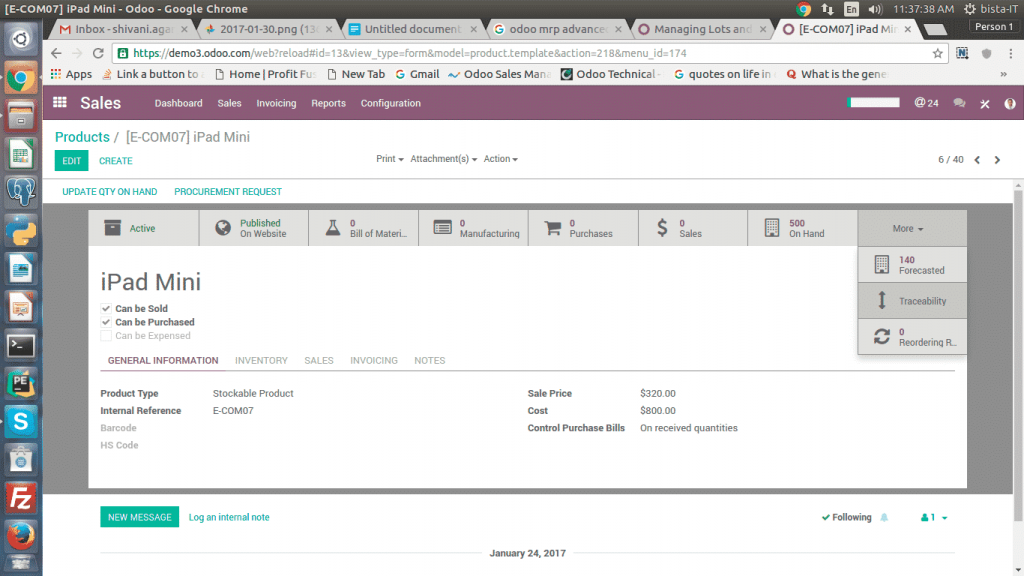Open the Sales dollar sign stat
The width and height of the screenshot is (1024, 576).
662,228
